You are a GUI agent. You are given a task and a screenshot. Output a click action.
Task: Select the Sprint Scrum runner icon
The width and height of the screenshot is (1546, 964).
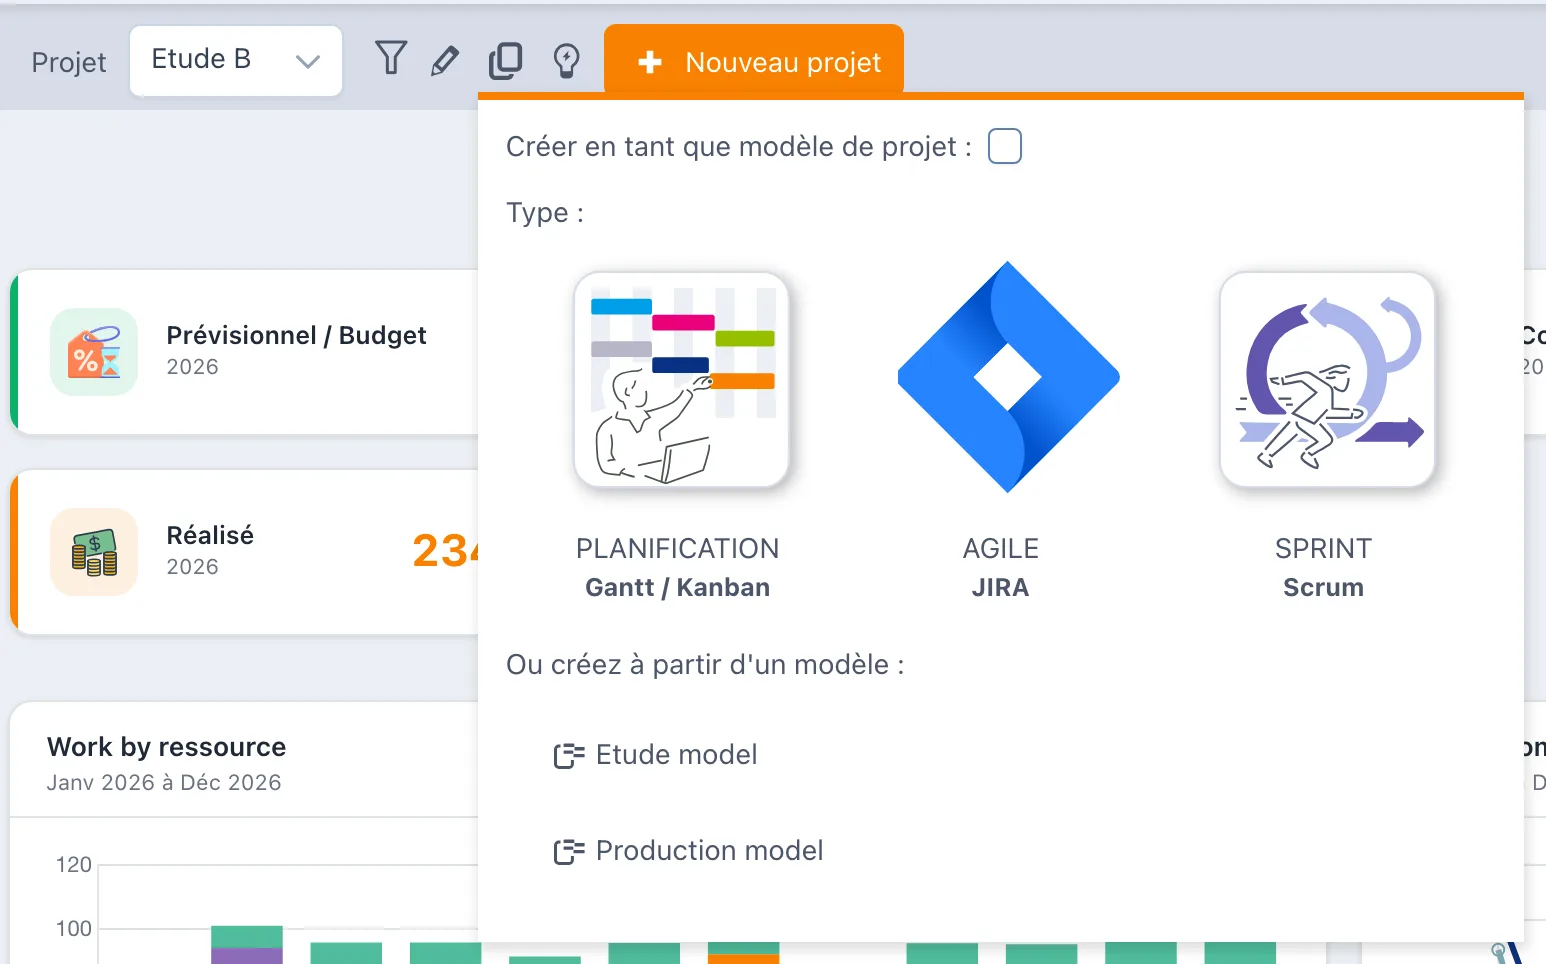(1328, 379)
